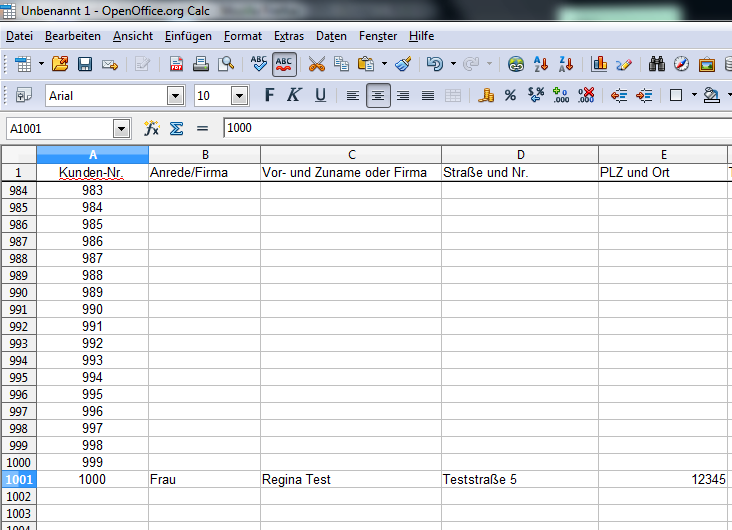Paste clipboard contents icon
Image resolution: width=732 pixels, height=530 pixels.
tap(366, 64)
